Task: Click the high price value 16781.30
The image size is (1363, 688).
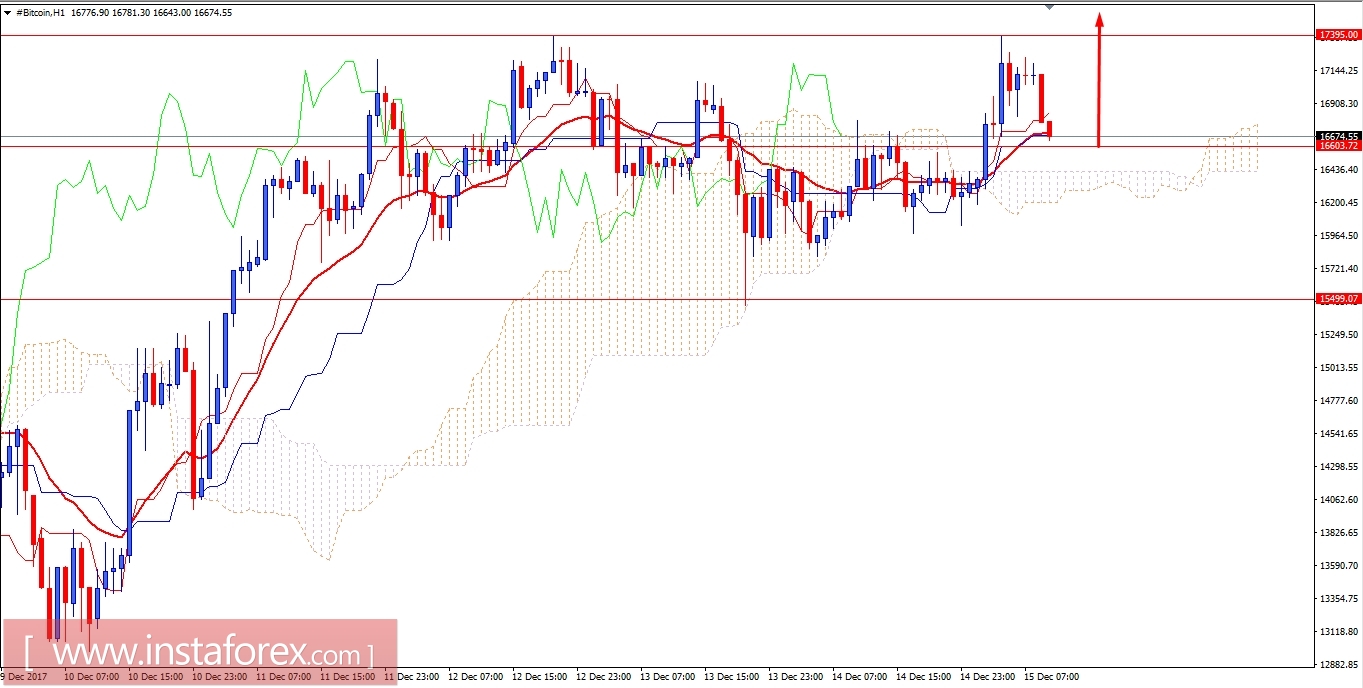Action: 133,13
